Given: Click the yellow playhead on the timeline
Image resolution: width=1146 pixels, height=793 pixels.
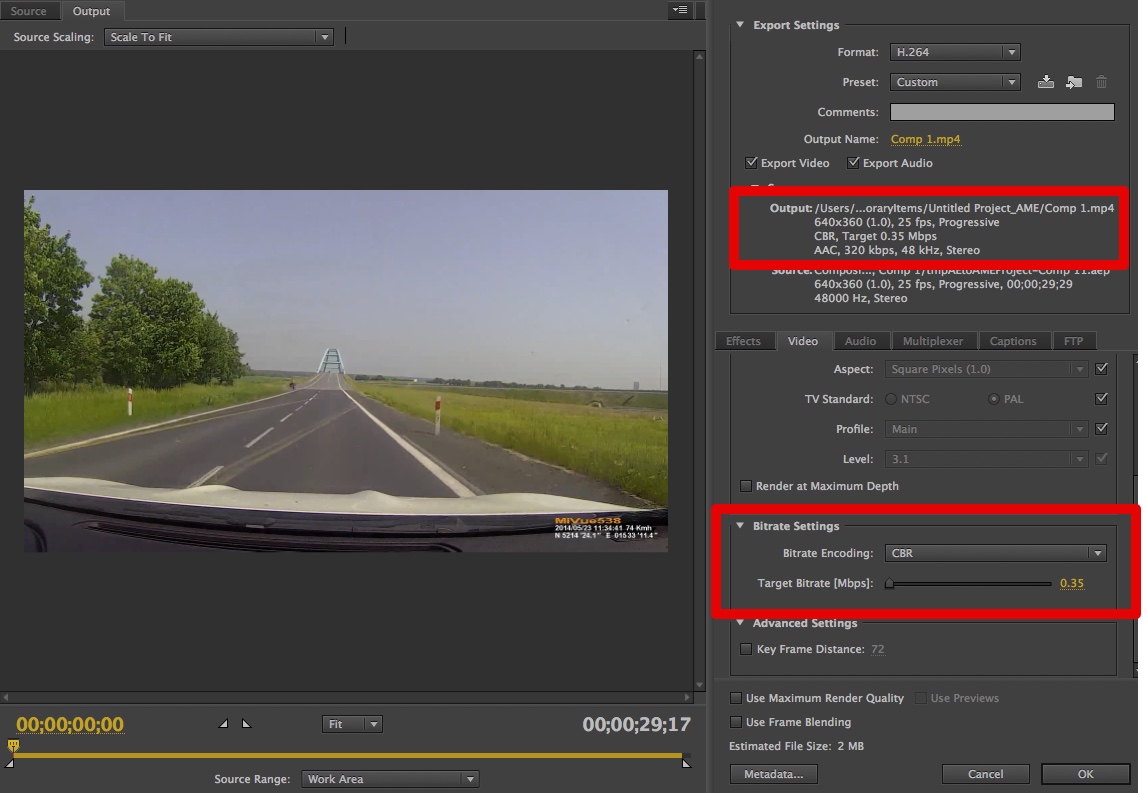Looking at the screenshot, I should coord(13,746).
